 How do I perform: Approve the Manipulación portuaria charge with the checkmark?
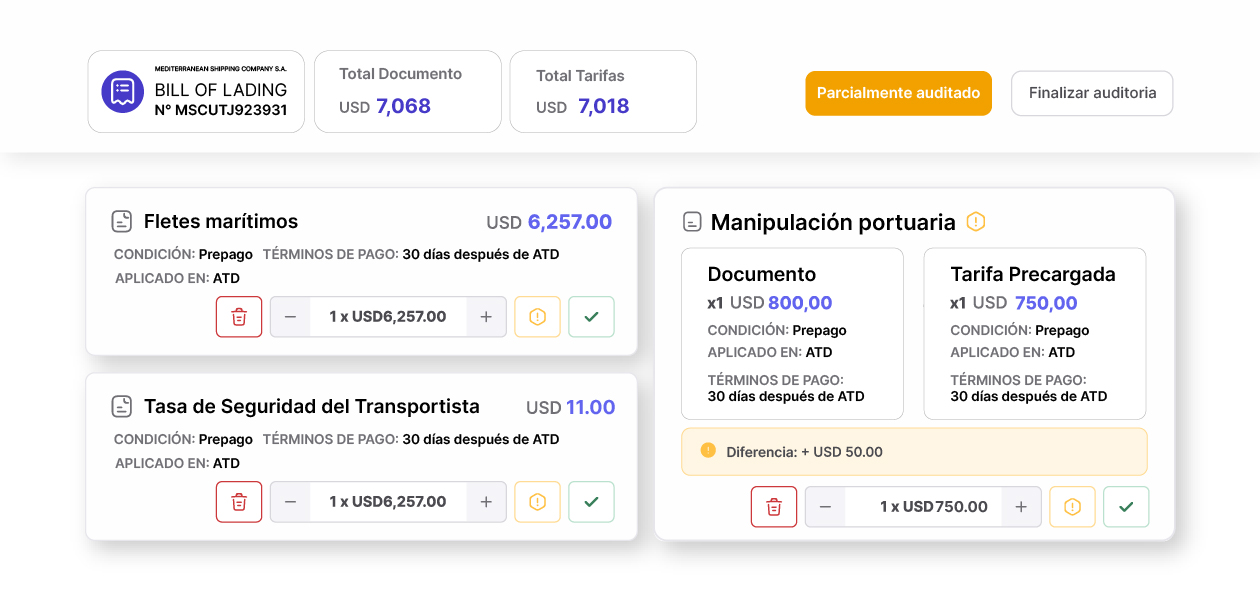pyautogui.click(x=1126, y=507)
